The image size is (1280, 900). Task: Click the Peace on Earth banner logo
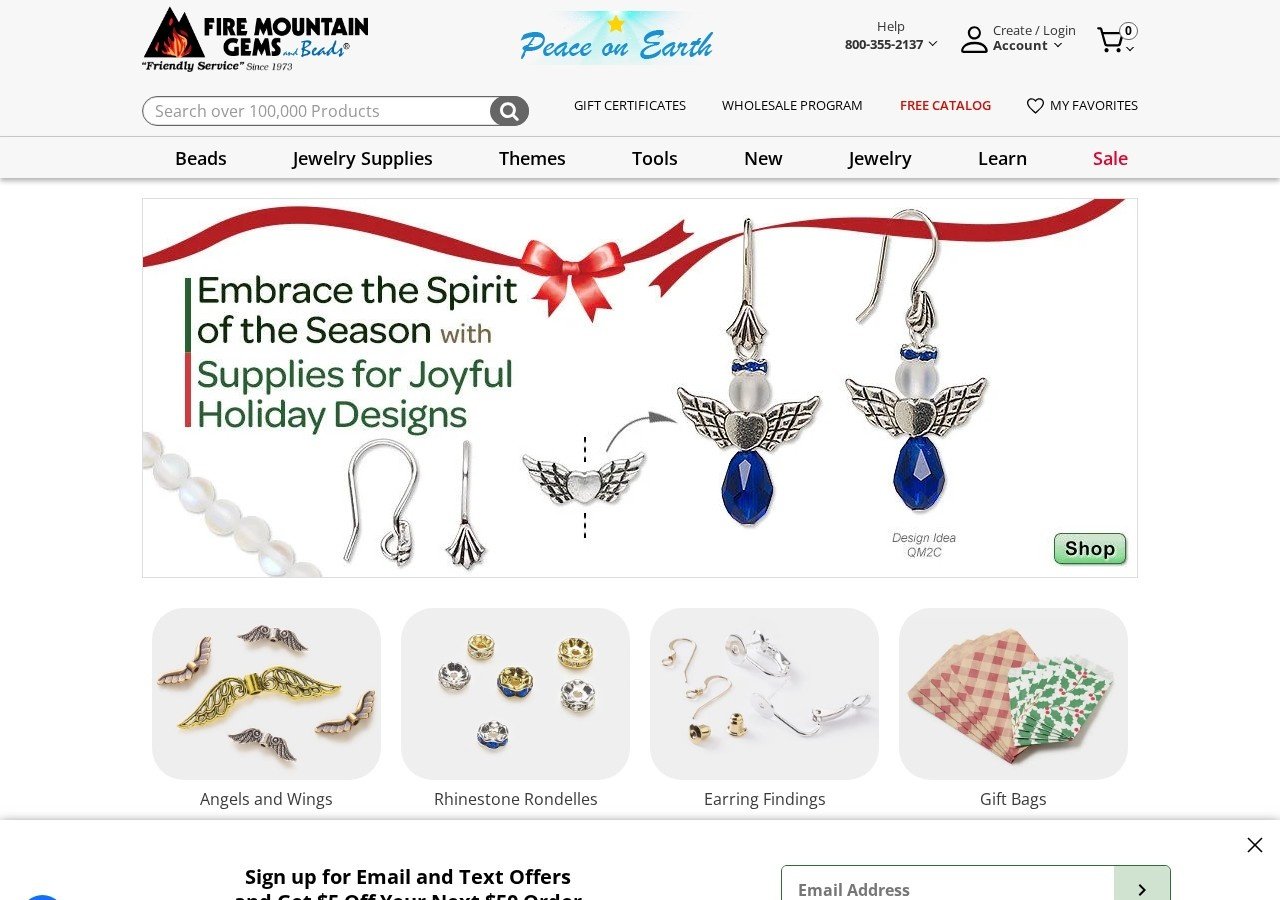pos(616,38)
